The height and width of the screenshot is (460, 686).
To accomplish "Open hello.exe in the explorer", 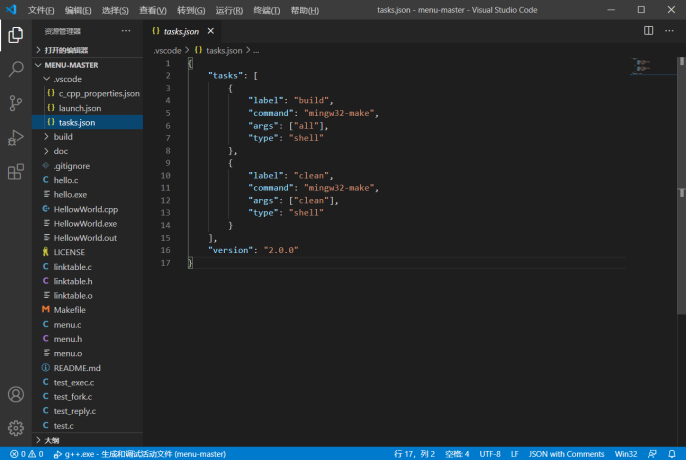I will tap(88, 195).
